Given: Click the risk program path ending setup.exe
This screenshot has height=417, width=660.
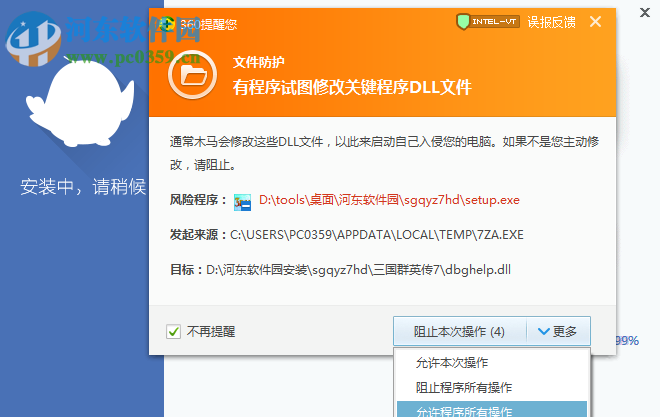Looking at the screenshot, I should click(389, 200).
